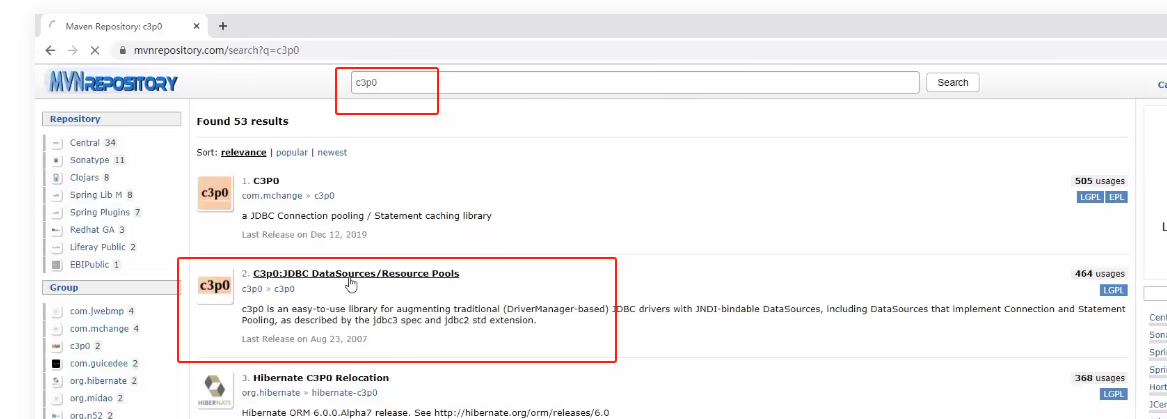Click the address bar URL
The width and height of the screenshot is (1167, 419).
(x=216, y=51)
